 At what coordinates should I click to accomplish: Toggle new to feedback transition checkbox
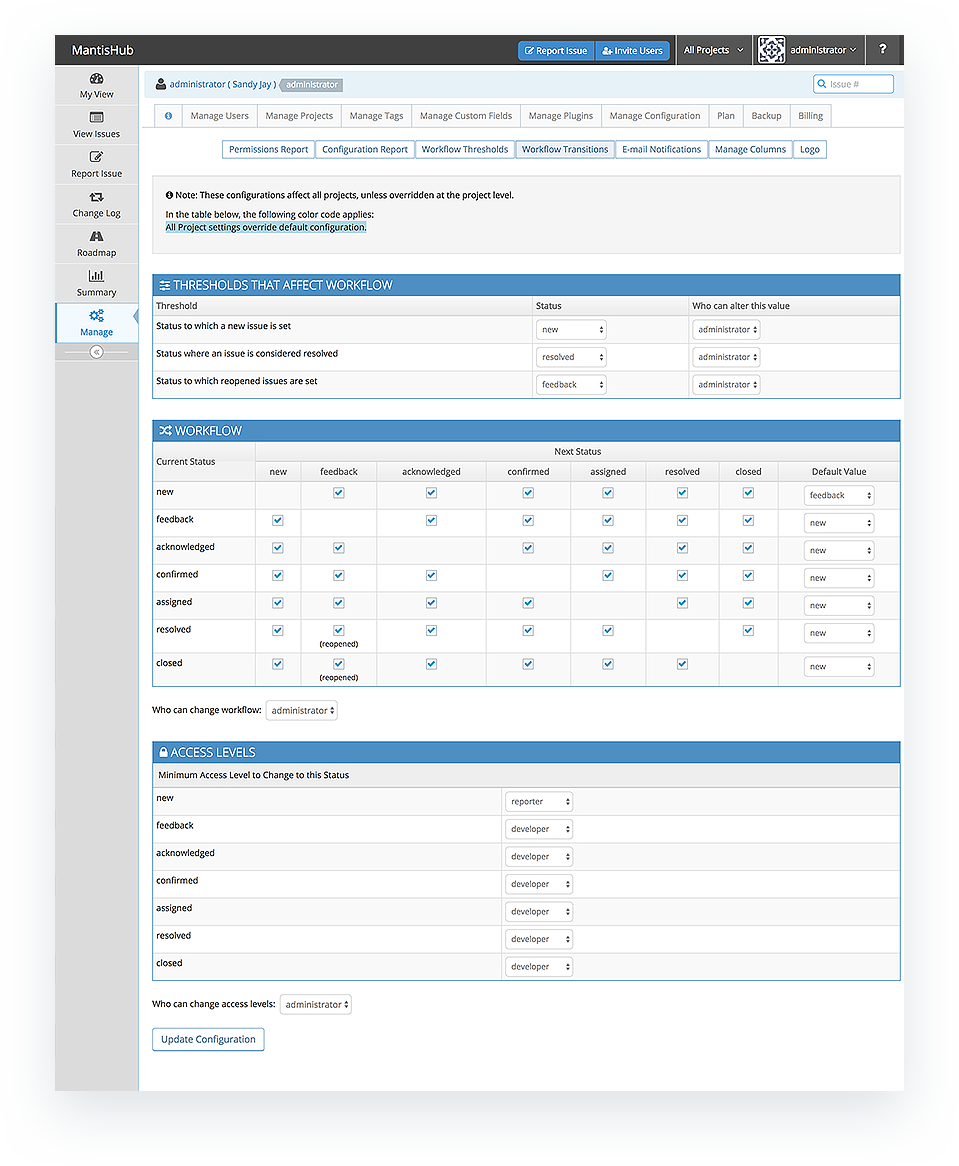(x=339, y=493)
